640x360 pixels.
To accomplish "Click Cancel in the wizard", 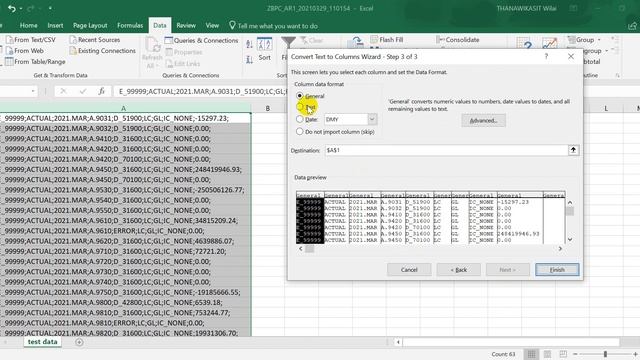I will [409, 270].
